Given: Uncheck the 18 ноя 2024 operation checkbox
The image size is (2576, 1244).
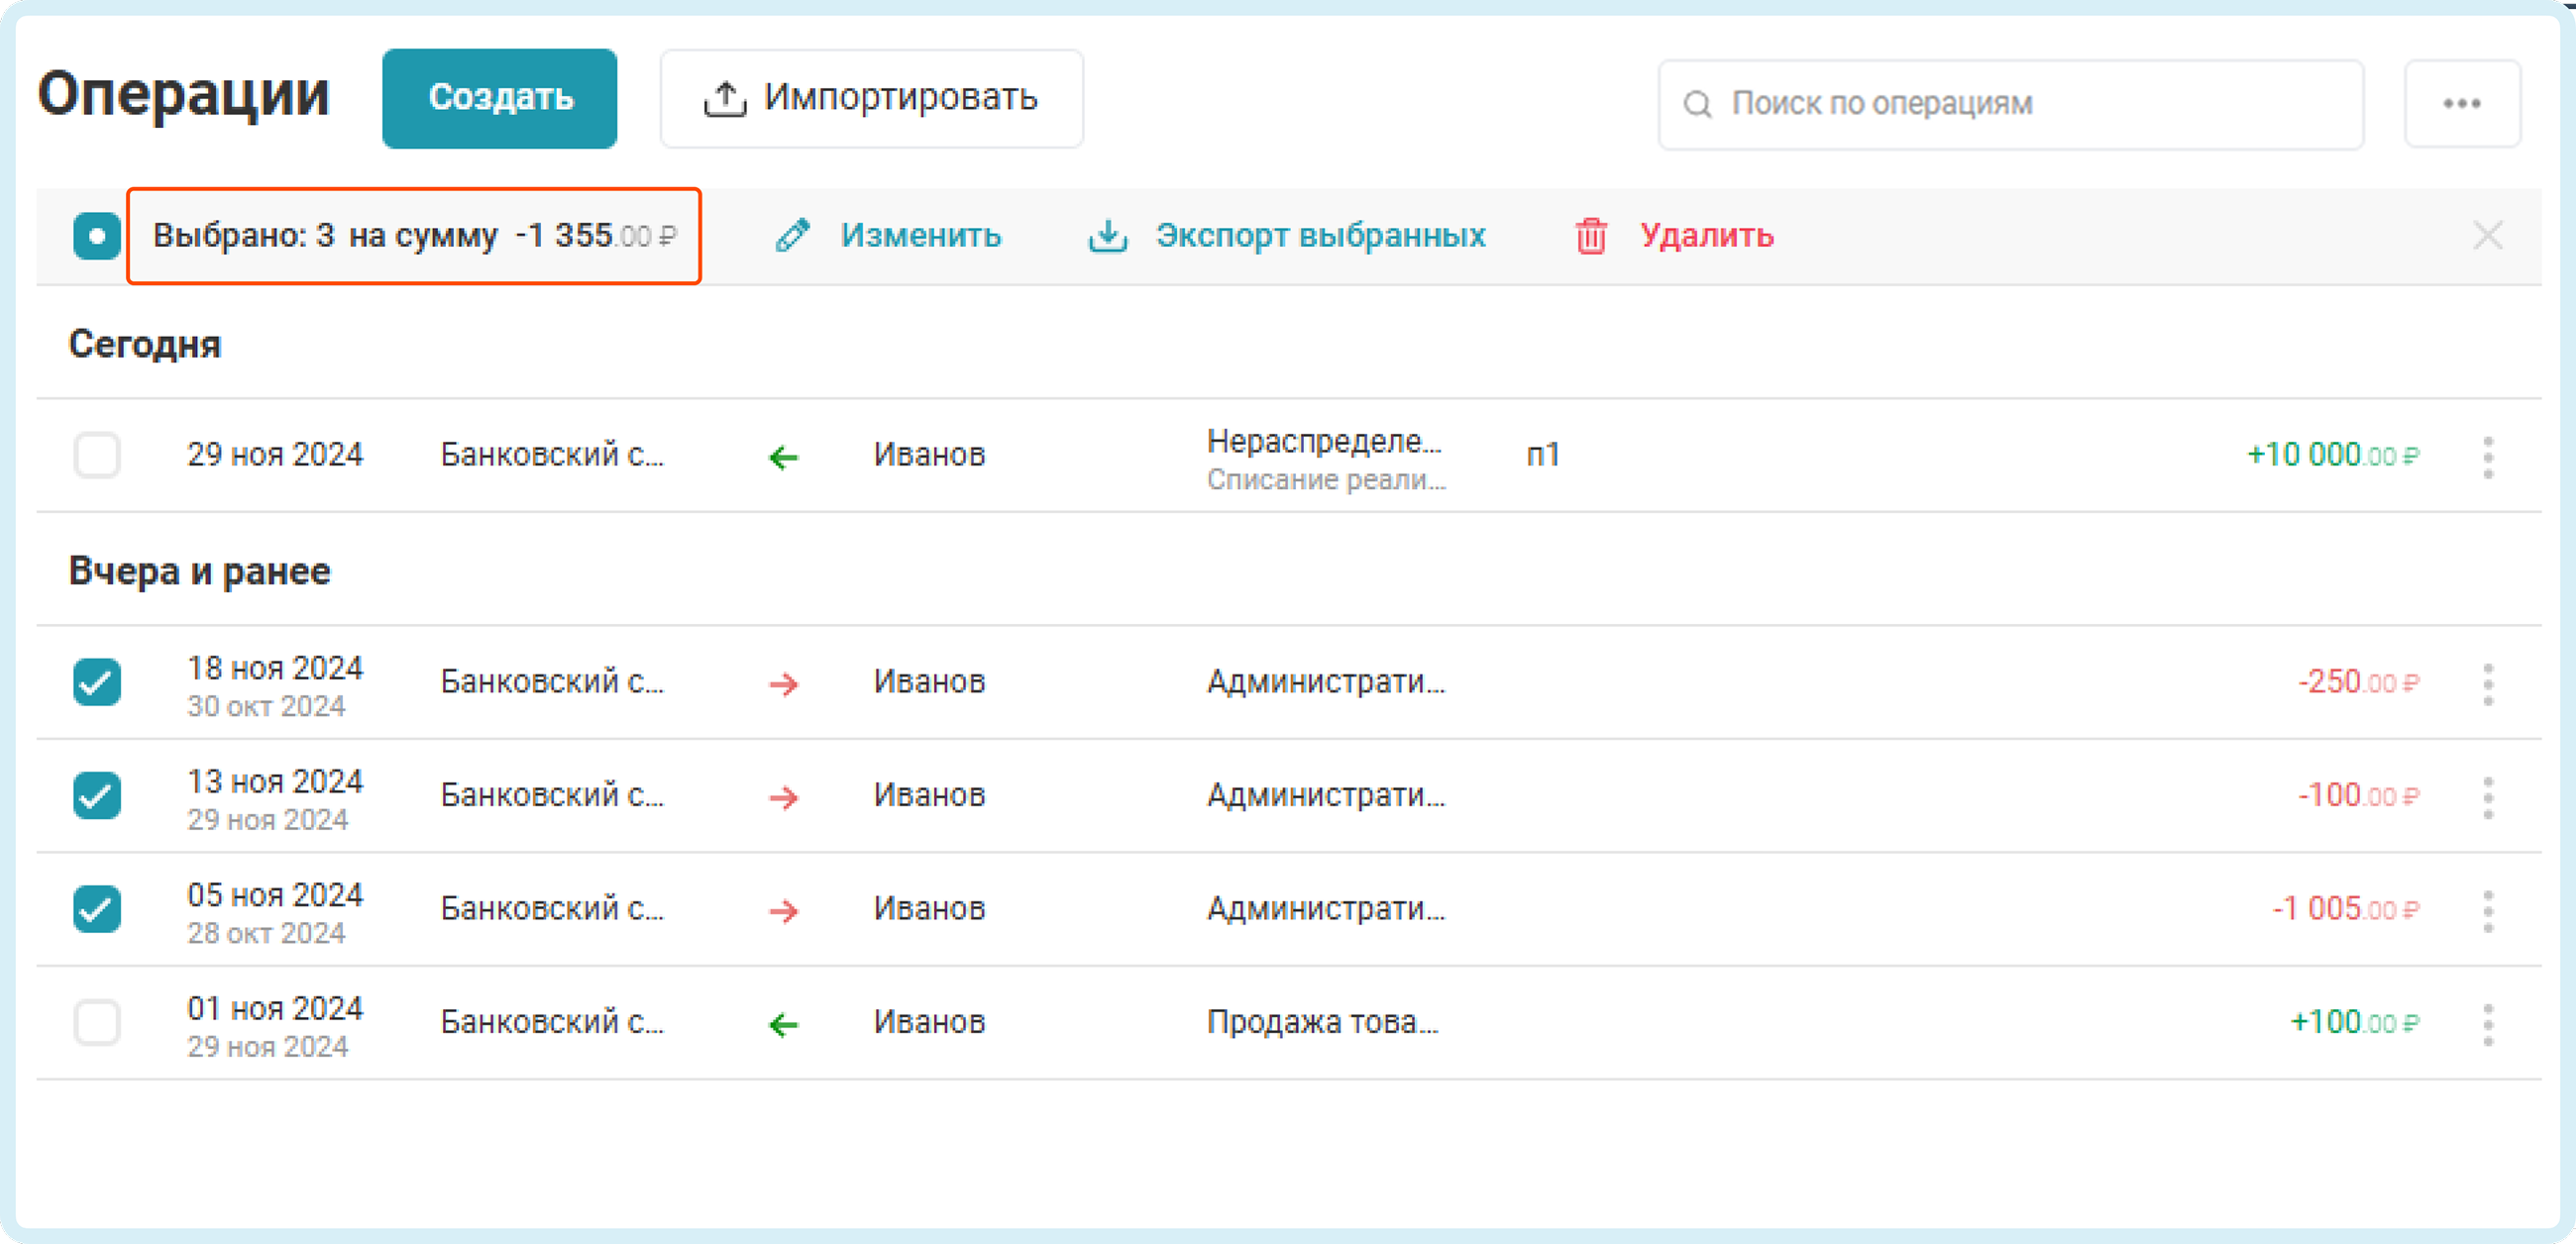Looking at the screenshot, I should [97, 682].
